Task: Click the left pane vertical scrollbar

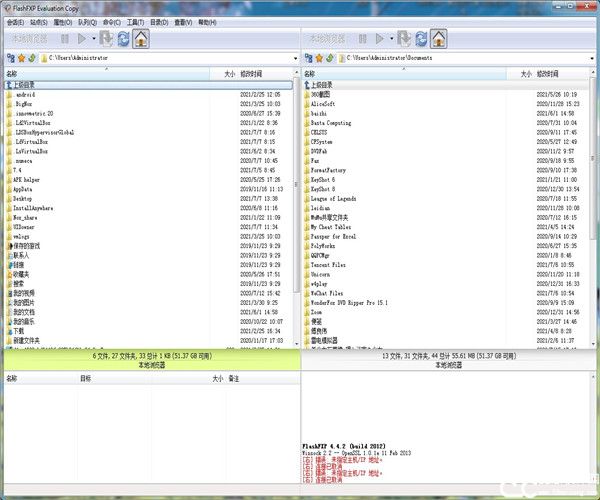Action: coord(295,200)
